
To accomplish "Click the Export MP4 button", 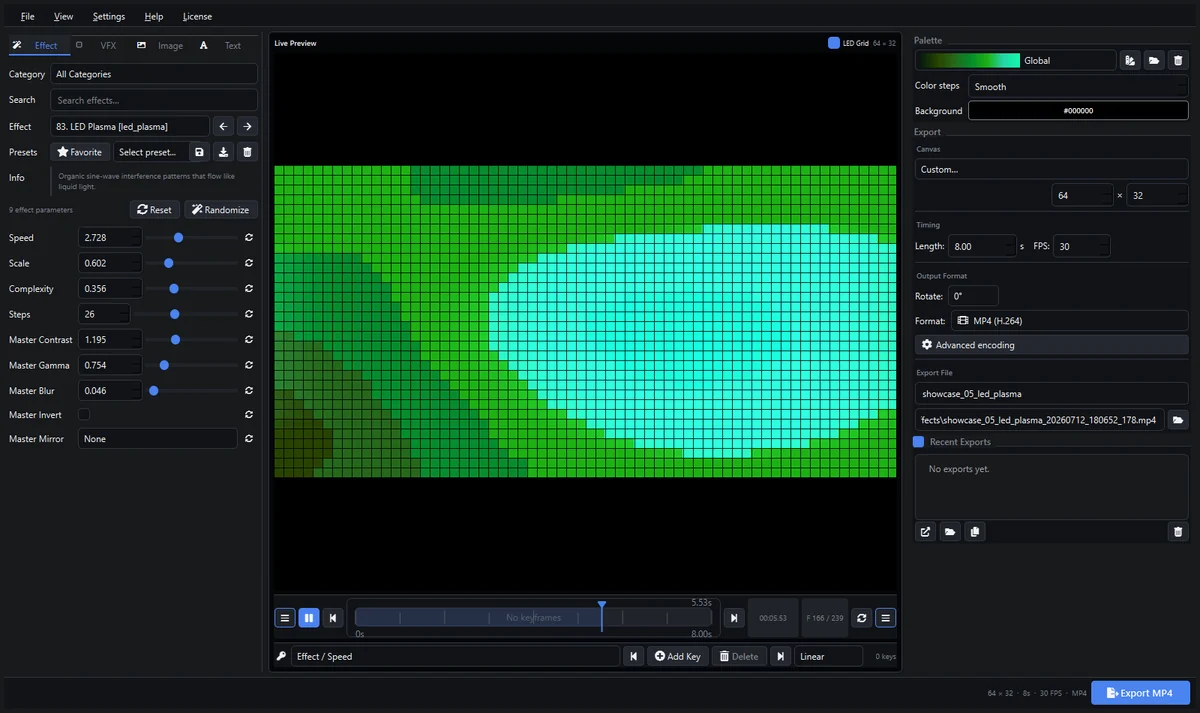I will [x=1140, y=693].
